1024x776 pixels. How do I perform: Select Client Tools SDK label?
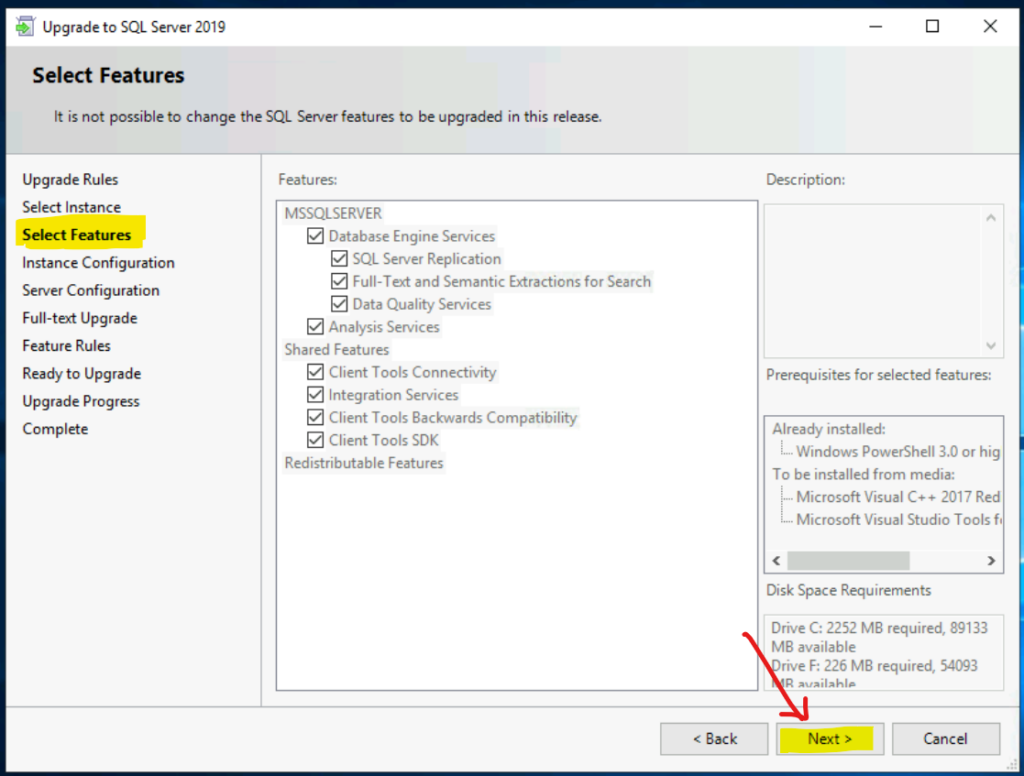(383, 440)
